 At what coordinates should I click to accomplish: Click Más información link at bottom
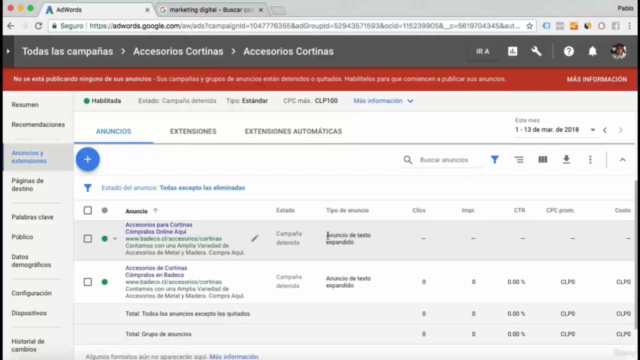point(233,357)
